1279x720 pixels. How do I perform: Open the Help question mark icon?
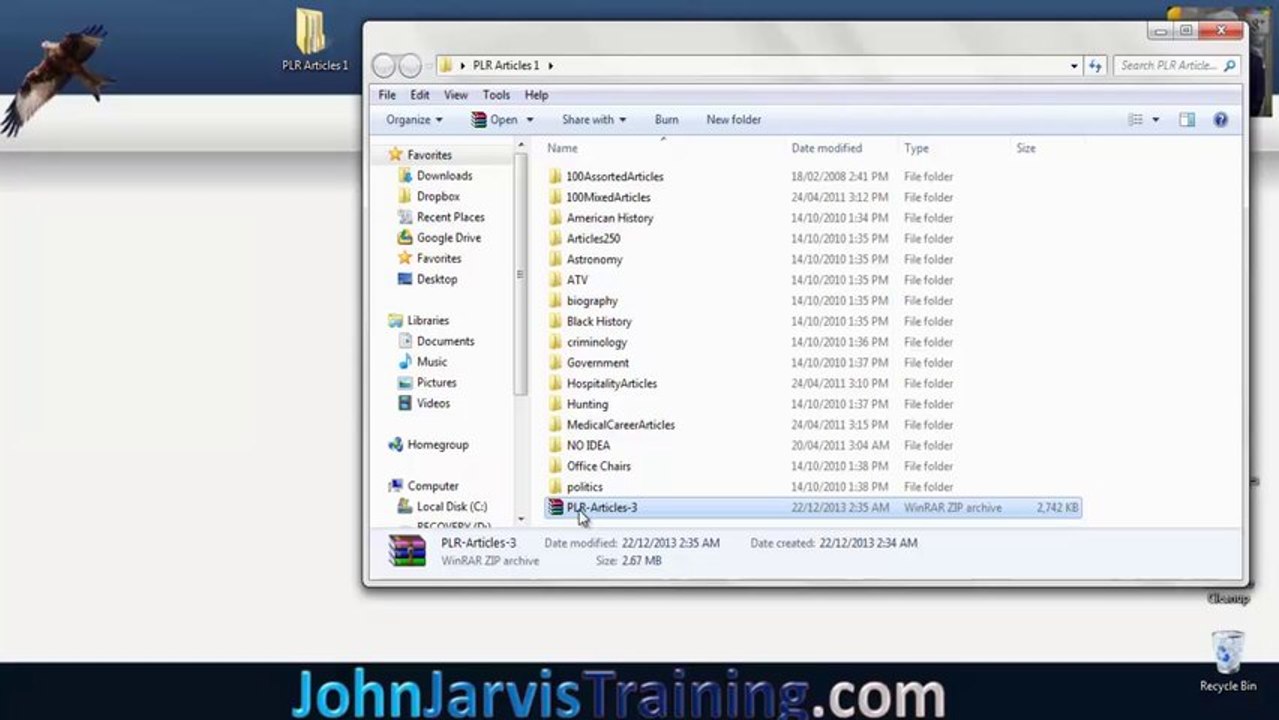1220,119
